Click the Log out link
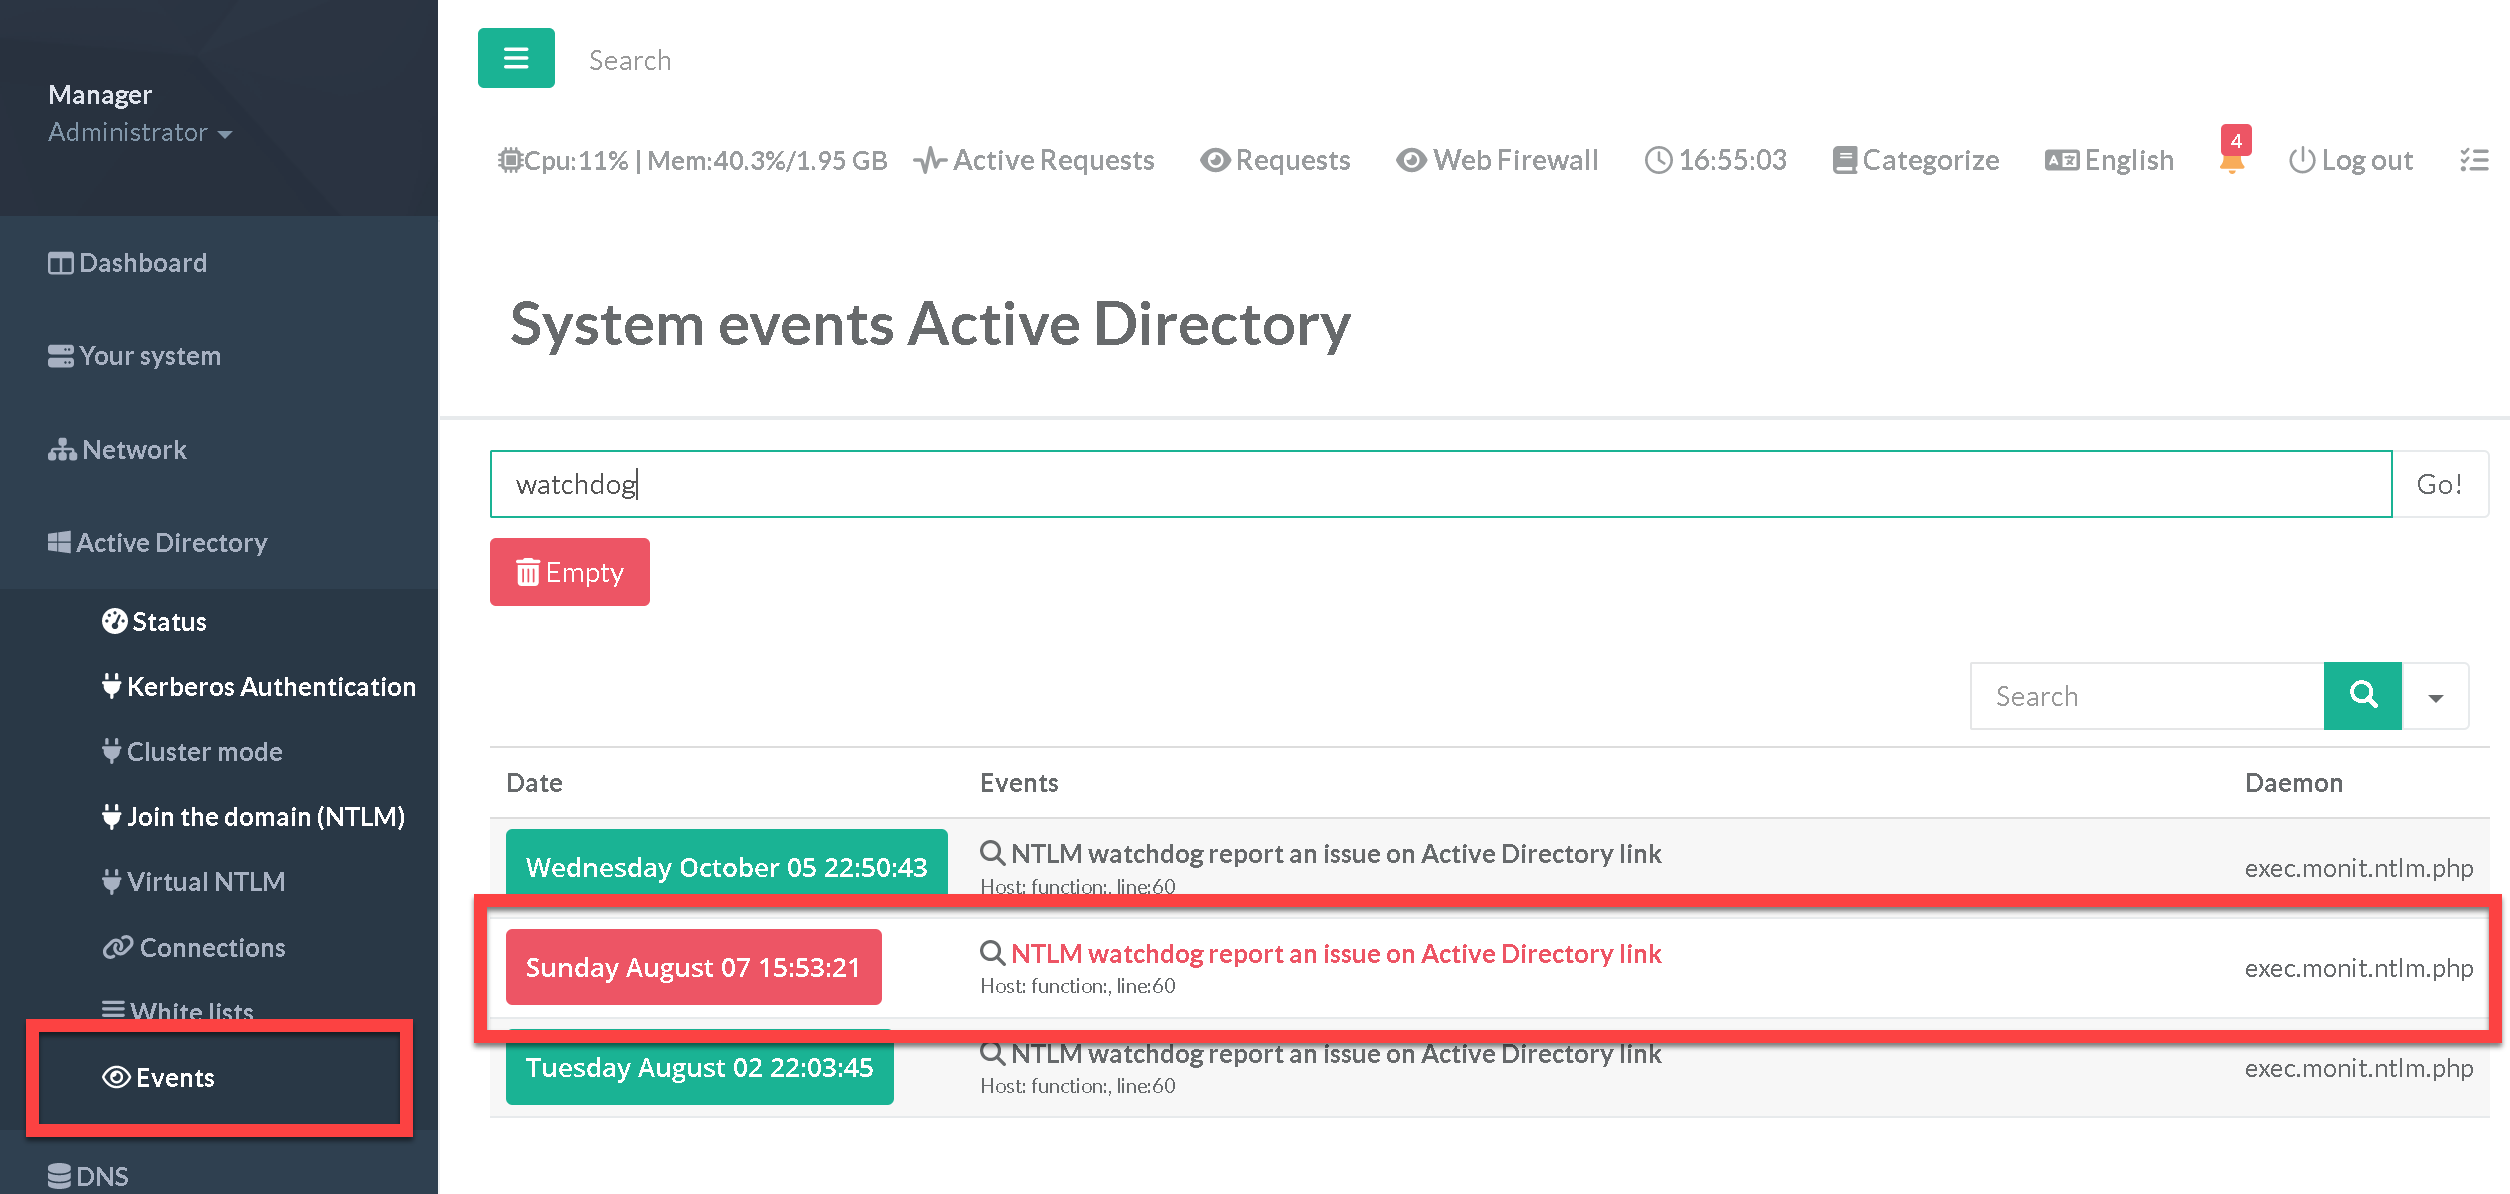 click(x=2350, y=160)
